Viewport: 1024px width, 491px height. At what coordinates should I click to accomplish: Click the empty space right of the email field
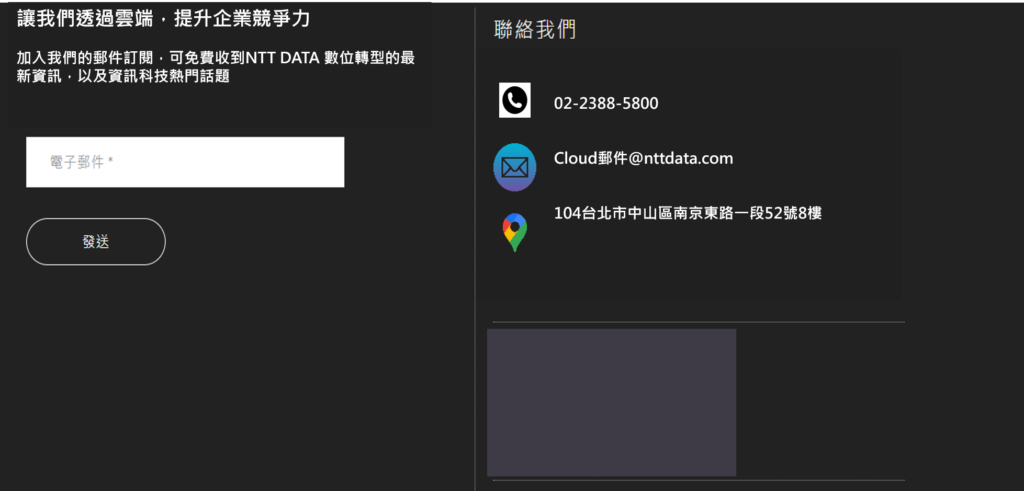click(x=400, y=162)
